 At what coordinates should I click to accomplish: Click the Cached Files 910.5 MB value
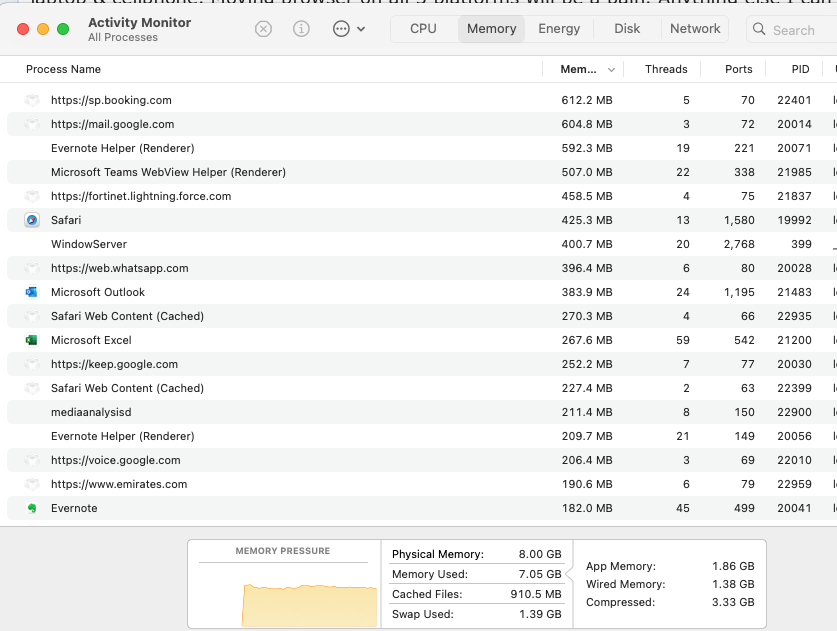pyautogui.click(x=536, y=594)
